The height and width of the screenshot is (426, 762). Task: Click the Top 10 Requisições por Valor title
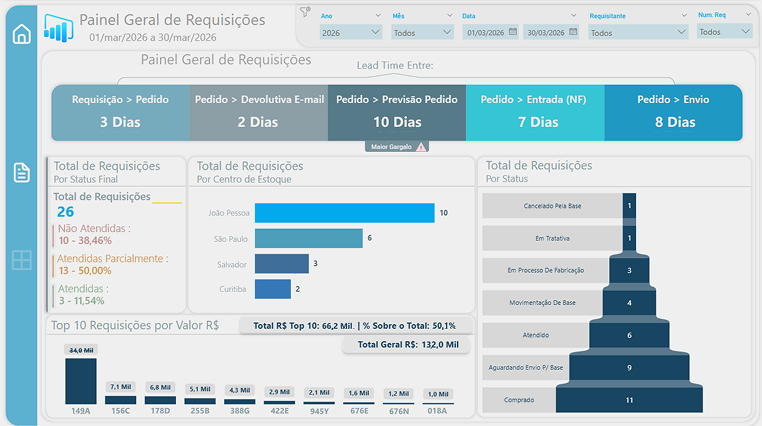tap(135, 325)
